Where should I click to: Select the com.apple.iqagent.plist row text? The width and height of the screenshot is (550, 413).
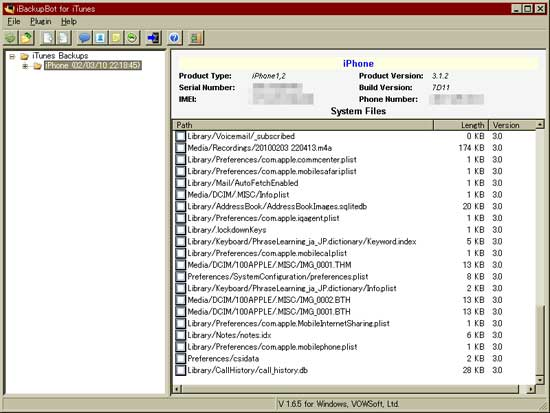pos(263,218)
